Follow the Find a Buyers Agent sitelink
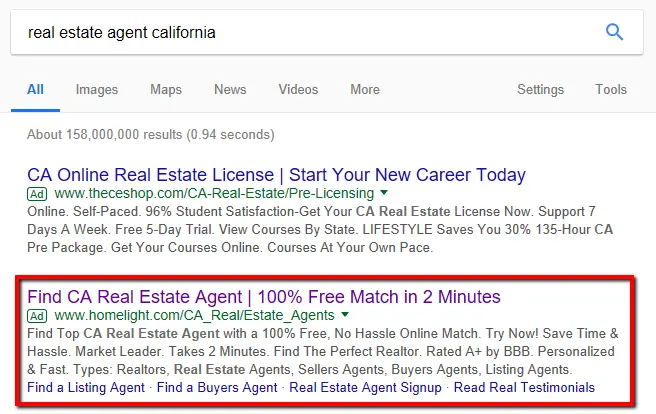 click(217, 387)
